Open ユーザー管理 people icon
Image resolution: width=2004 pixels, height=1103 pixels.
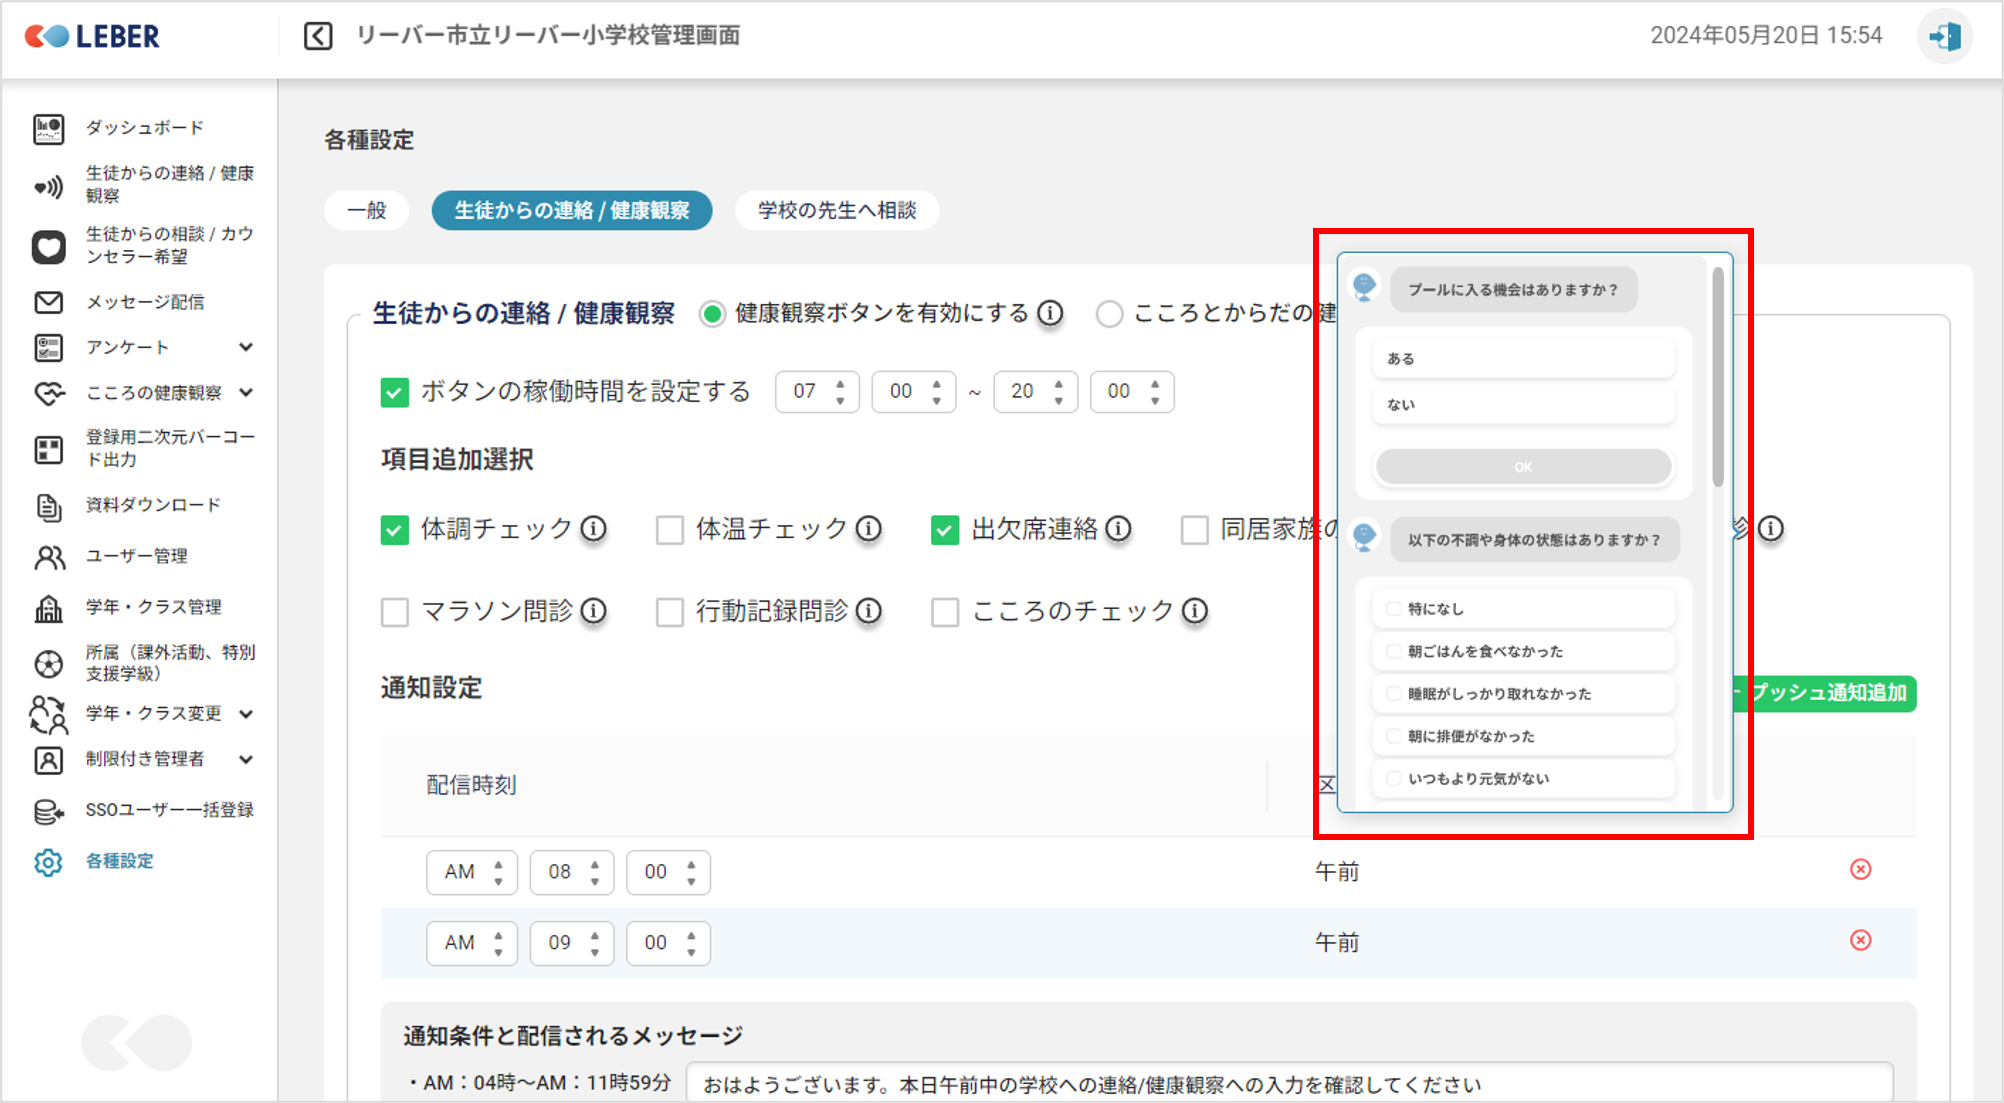[48, 557]
